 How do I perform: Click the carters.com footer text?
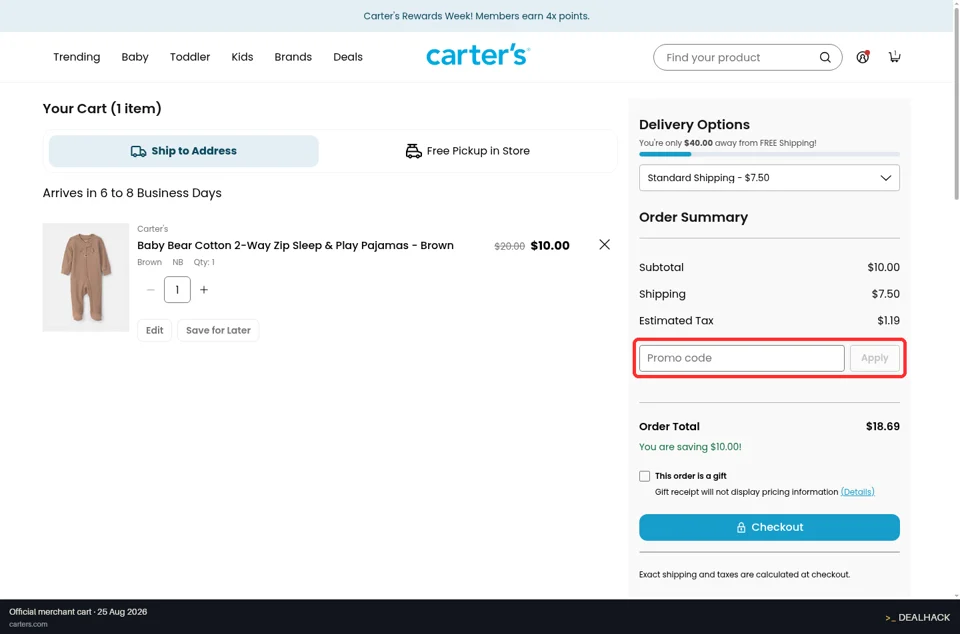[x=28, y=624]
